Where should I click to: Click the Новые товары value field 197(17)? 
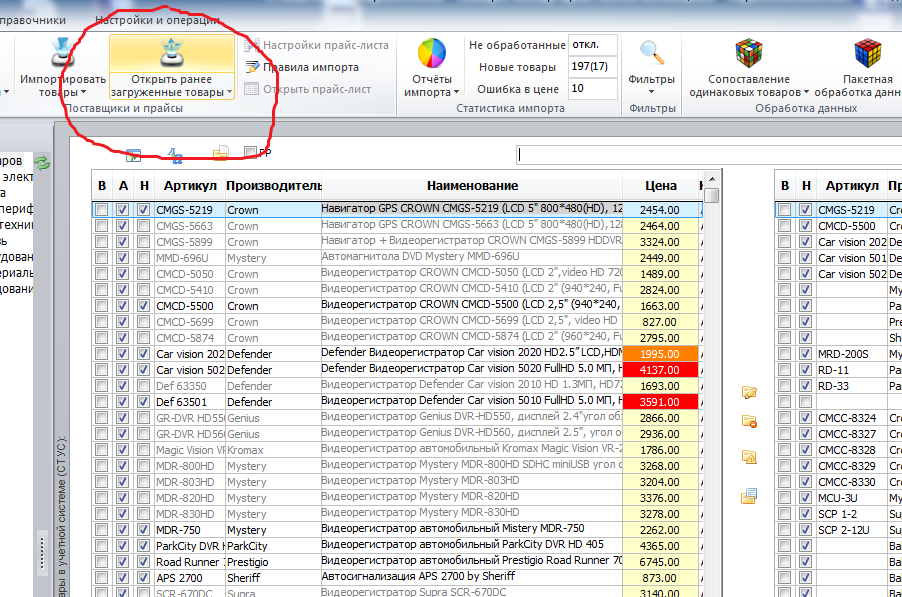[593, 67]
